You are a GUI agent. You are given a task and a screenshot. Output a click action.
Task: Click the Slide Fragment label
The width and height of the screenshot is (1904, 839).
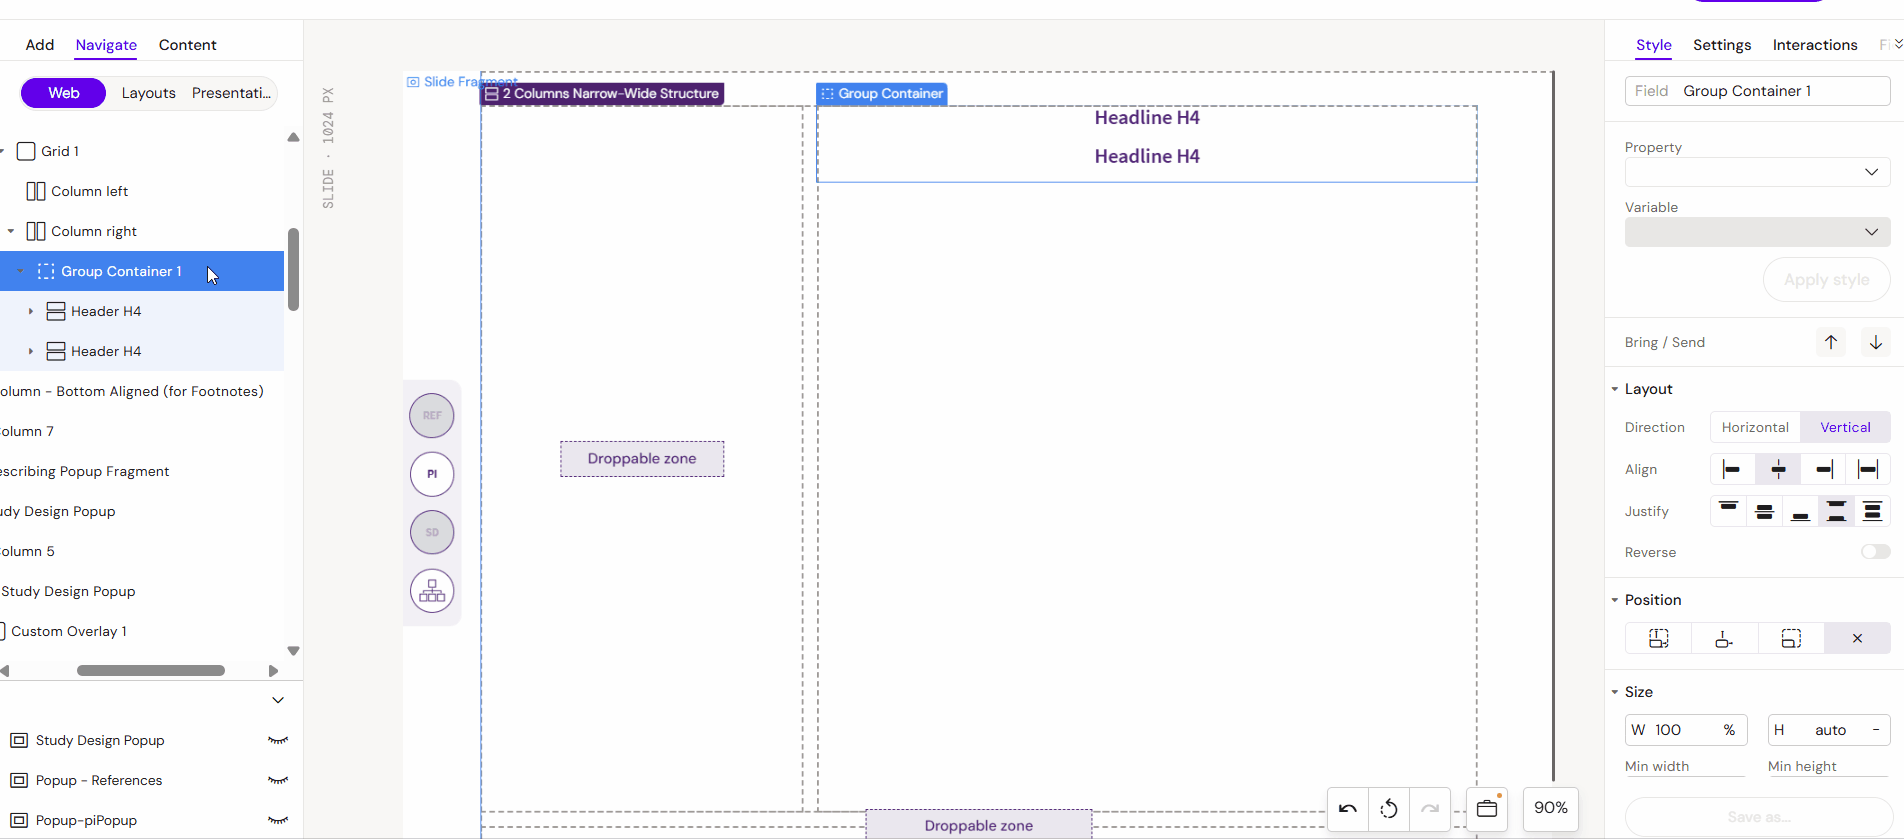click(x=462, y=81)
